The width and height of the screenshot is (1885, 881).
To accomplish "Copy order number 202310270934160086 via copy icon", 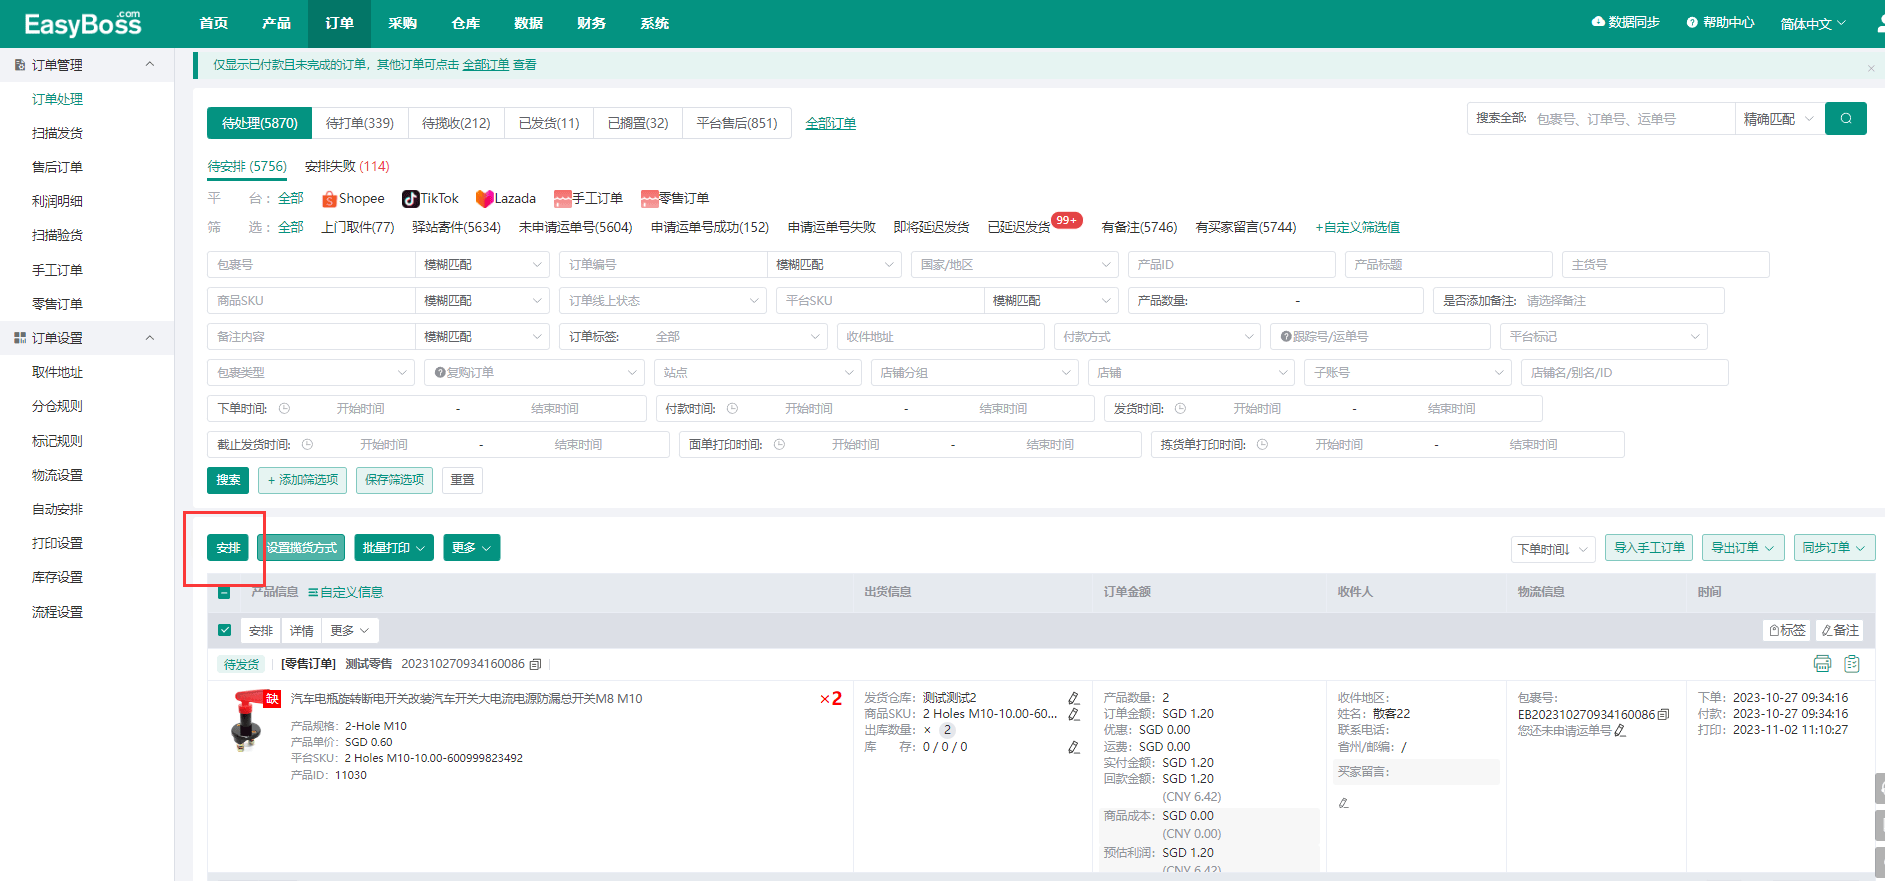I will tap(536, 664).
